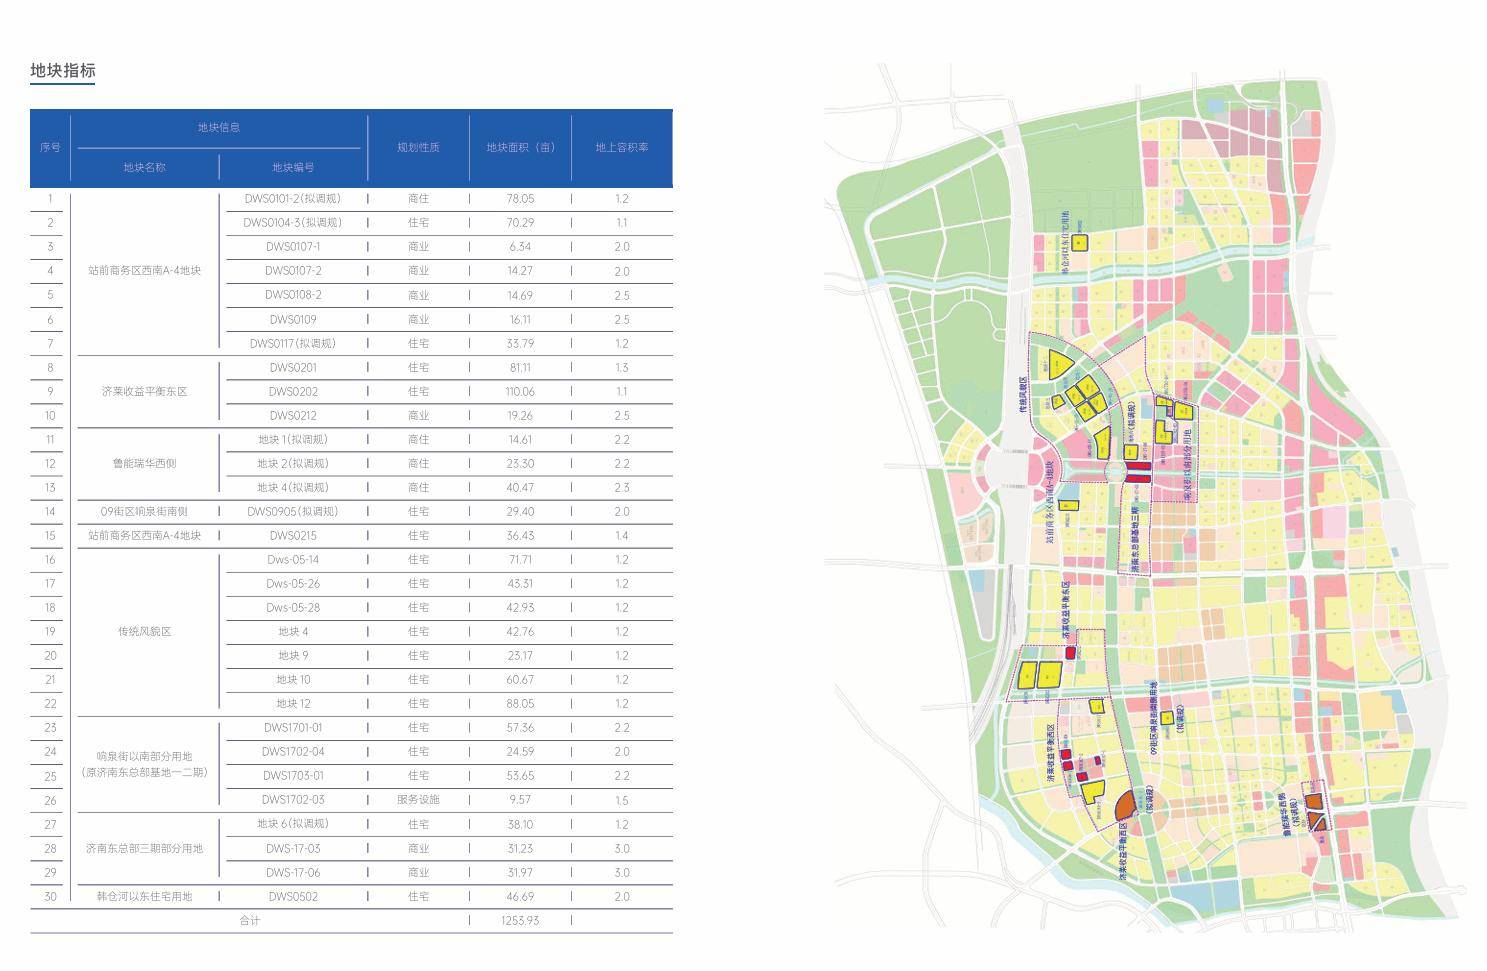Click plot code DWS0905(拟调规)
The width and height of the screenshot is (1487, 971).
pos(293,511)
